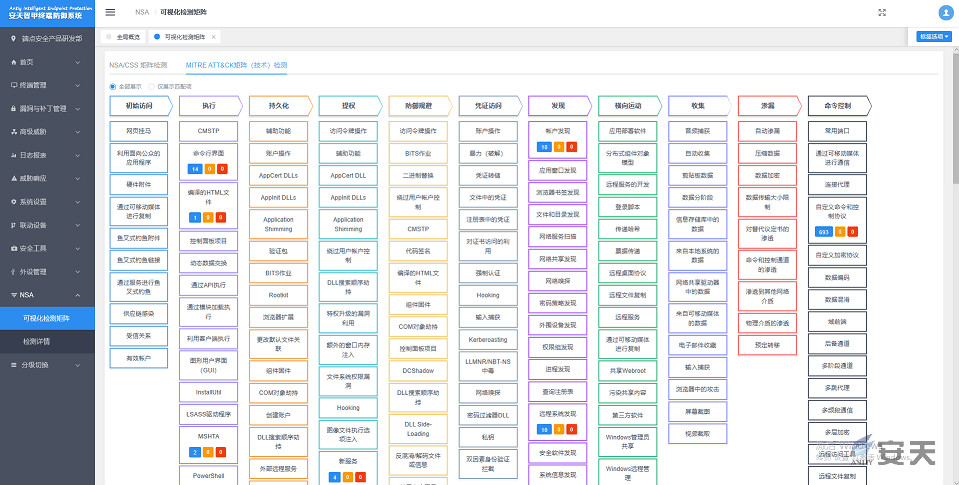Open the fullscreen toggle icon

point(882,12)
